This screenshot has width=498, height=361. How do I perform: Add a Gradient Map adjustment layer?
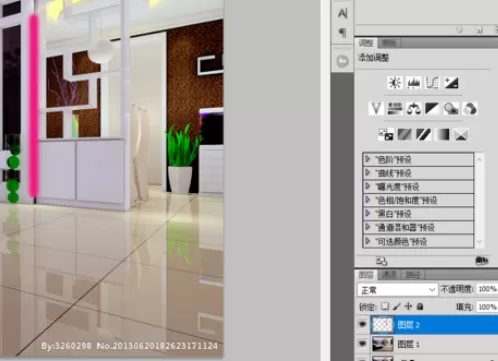pyautogui.click(x=442, y=135)
